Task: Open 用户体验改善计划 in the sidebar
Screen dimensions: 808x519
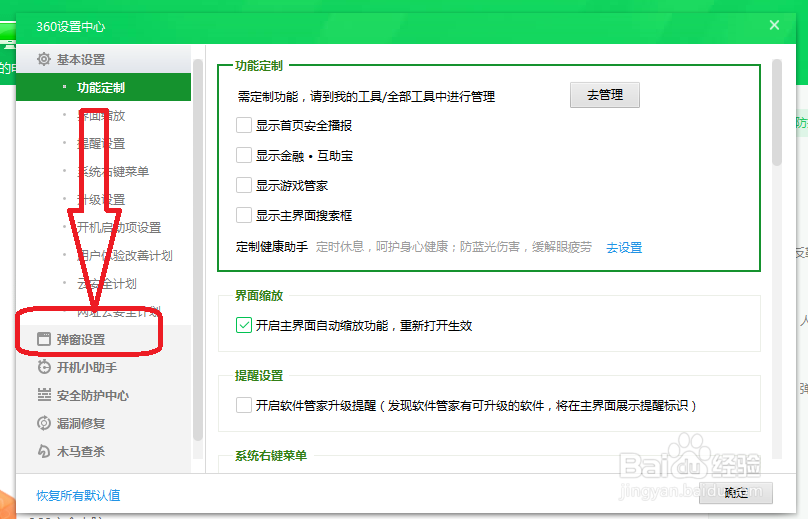Action: coord(125,255)
